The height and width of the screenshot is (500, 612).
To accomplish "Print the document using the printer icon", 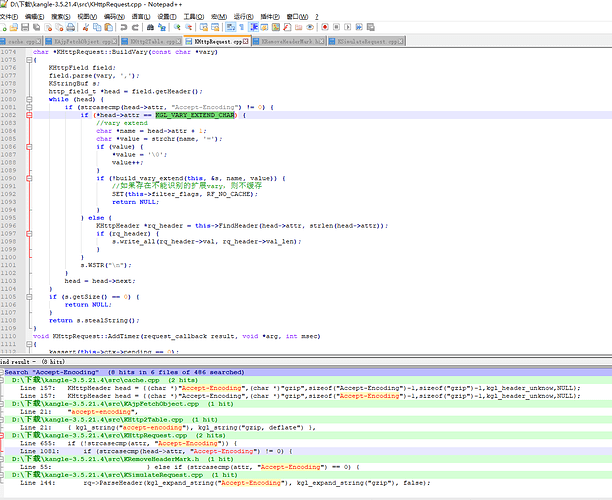I will point(71,27).
